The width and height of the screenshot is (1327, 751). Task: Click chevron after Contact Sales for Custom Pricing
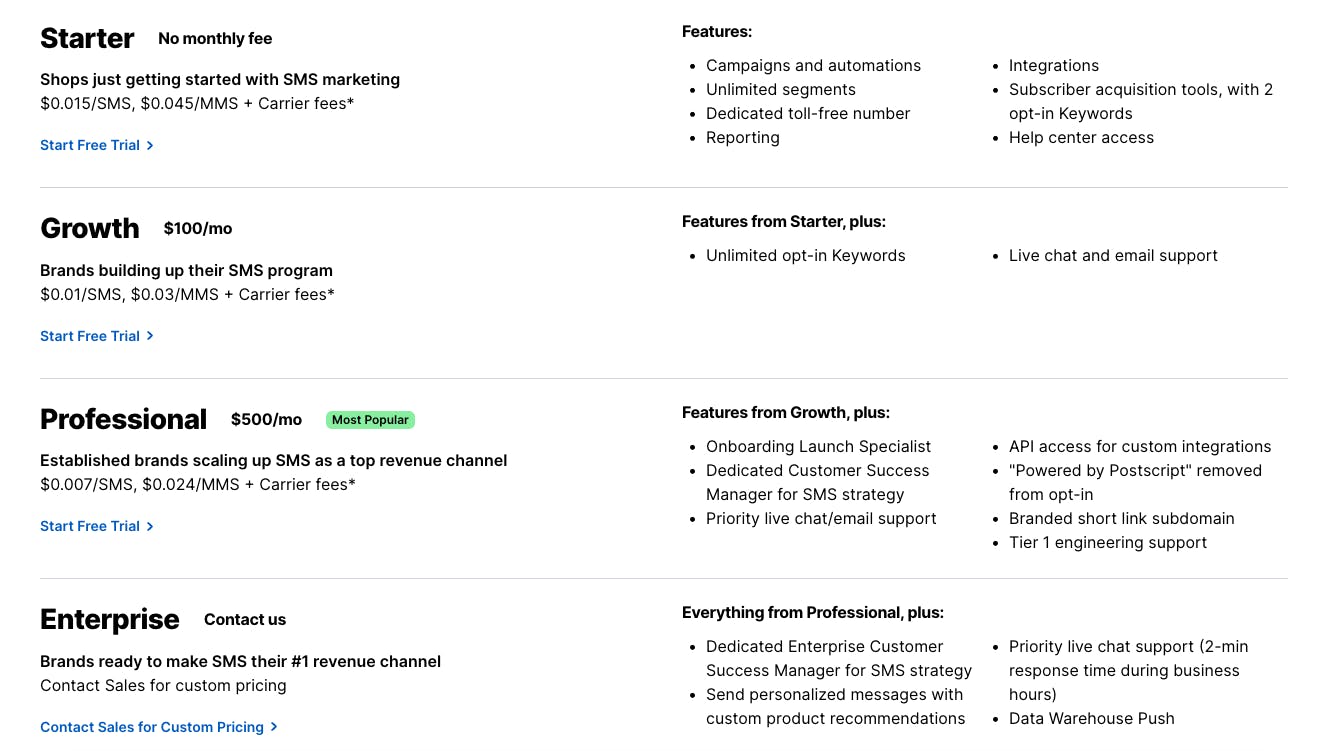pos(274,727)
